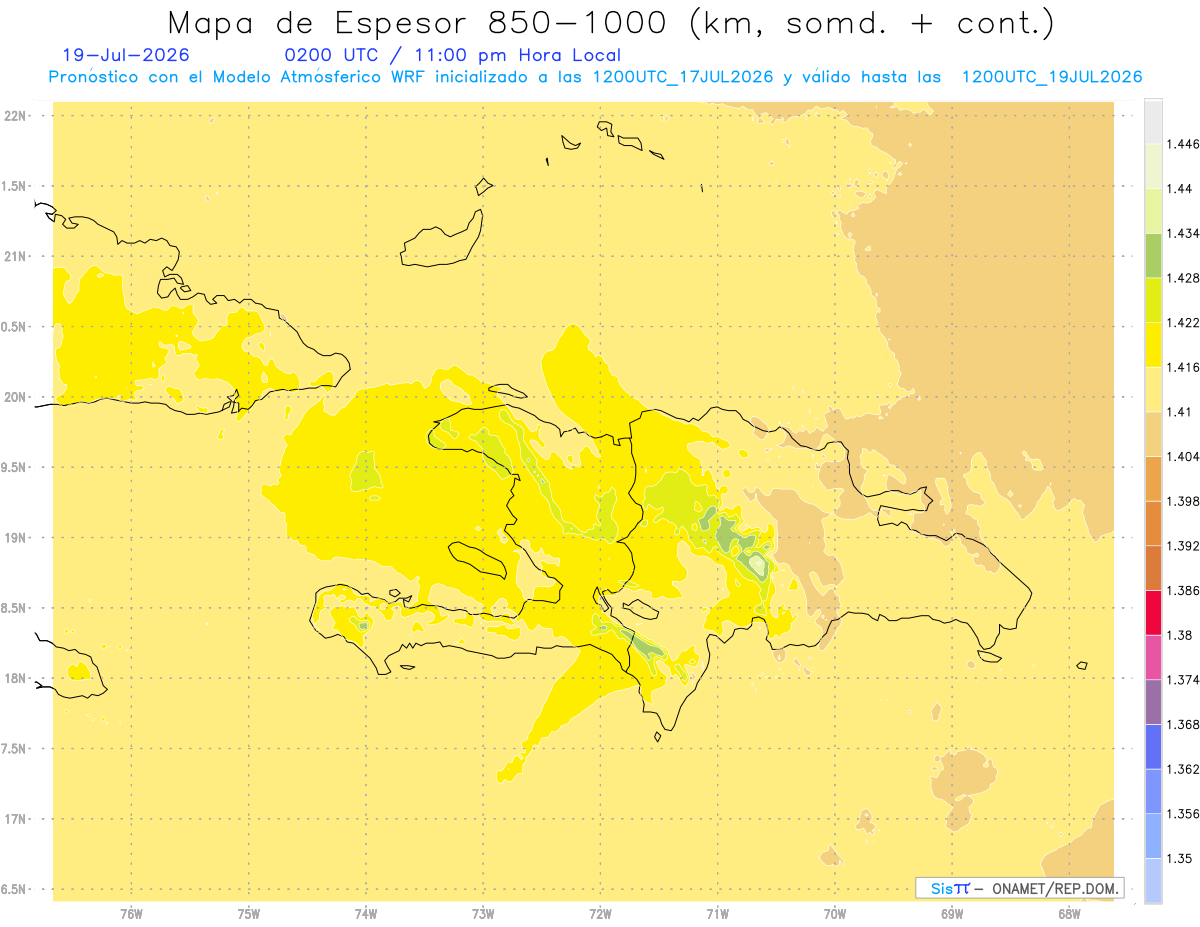
Task: Click the longitude label '76W'
Action: click(x=131, y=913)
